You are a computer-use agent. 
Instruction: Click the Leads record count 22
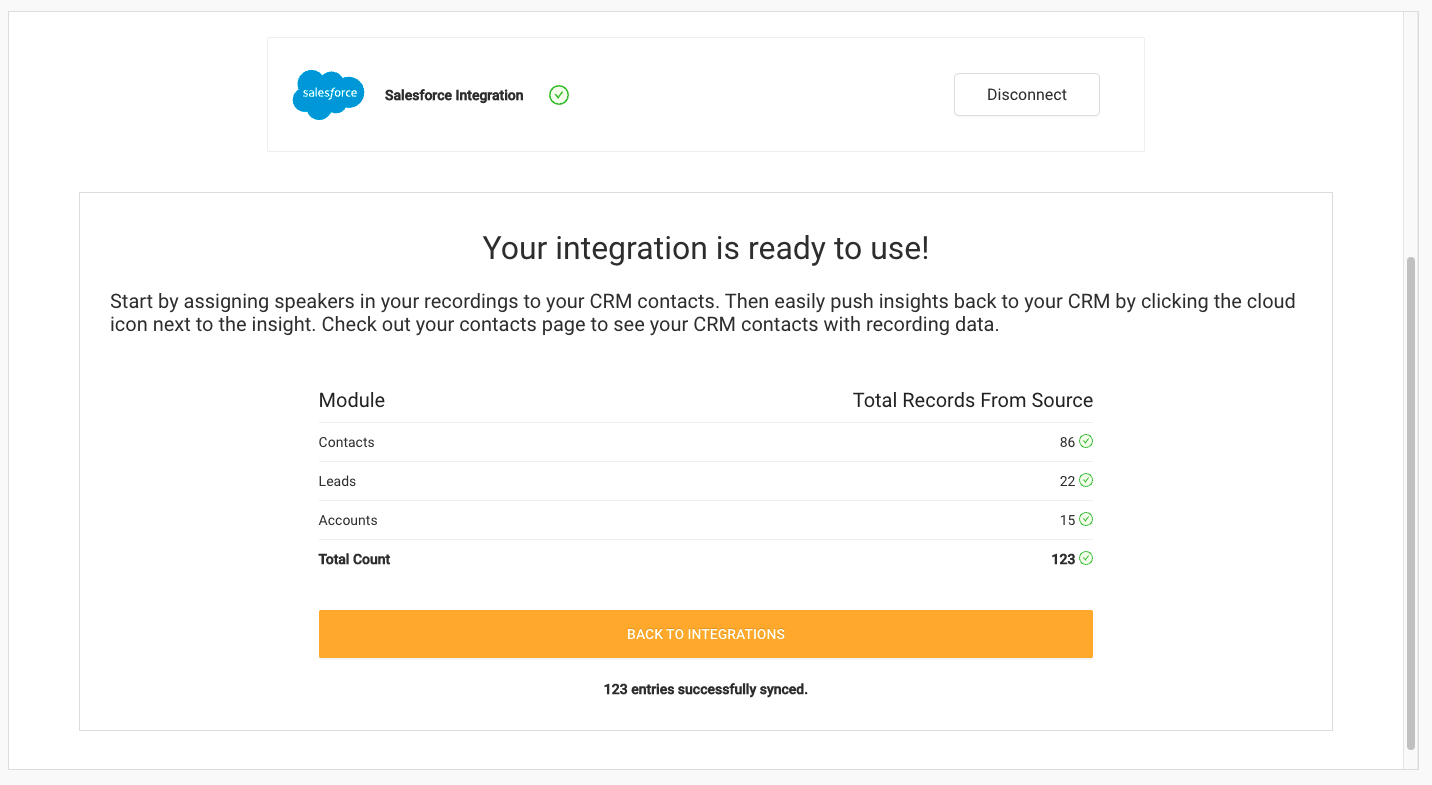[1067, 481]
